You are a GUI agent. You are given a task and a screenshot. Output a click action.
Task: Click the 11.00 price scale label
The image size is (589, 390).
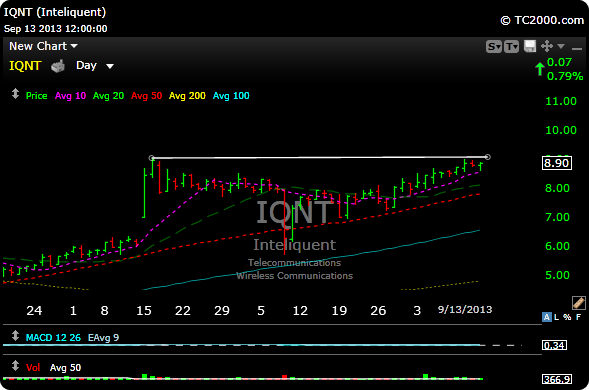[x=560, y=101]
